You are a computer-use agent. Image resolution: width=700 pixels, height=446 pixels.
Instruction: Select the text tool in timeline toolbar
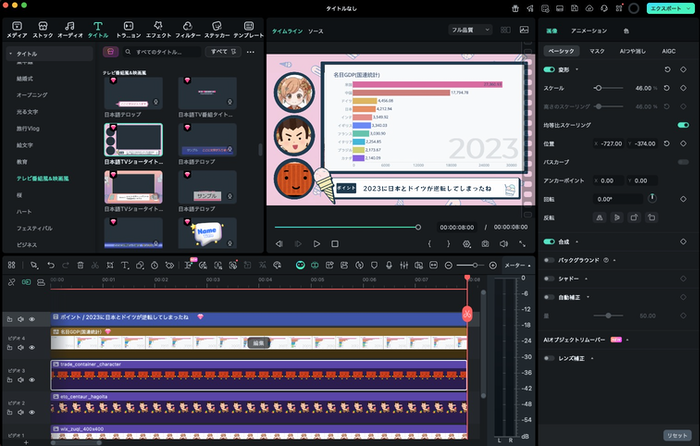pyautogui.click(x=124, y=265)
